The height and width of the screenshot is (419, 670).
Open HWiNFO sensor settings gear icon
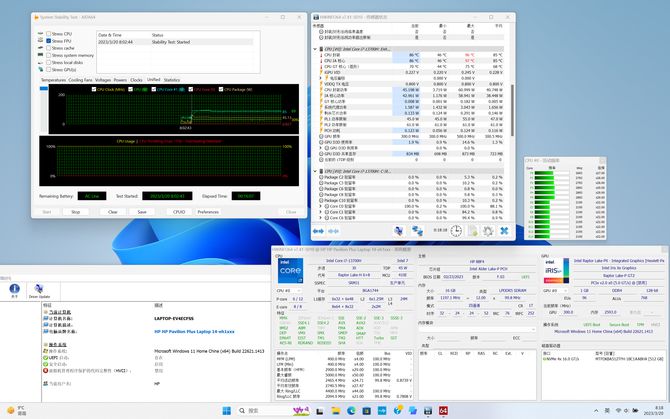488,231
